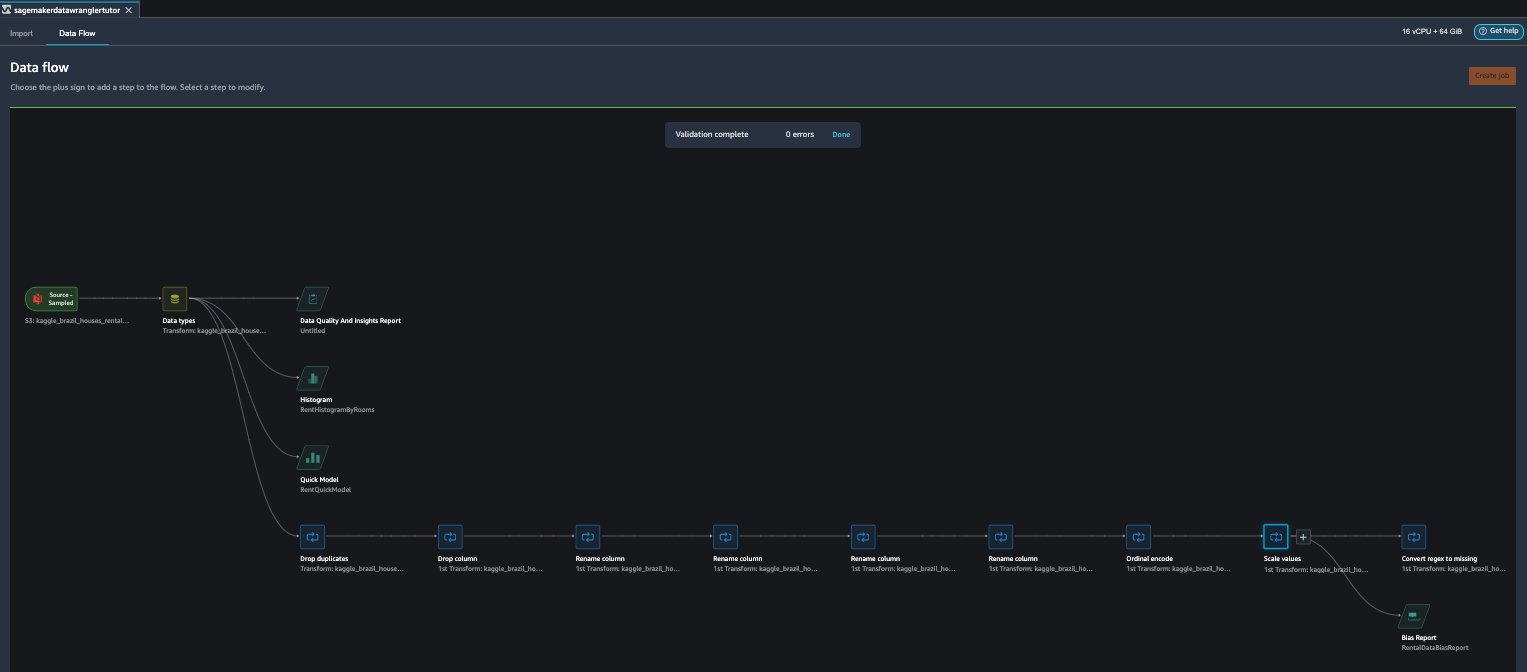Select the Drop duplicates transform node
This screenshot has height=672, width=1527.
[x=313, y=537]
